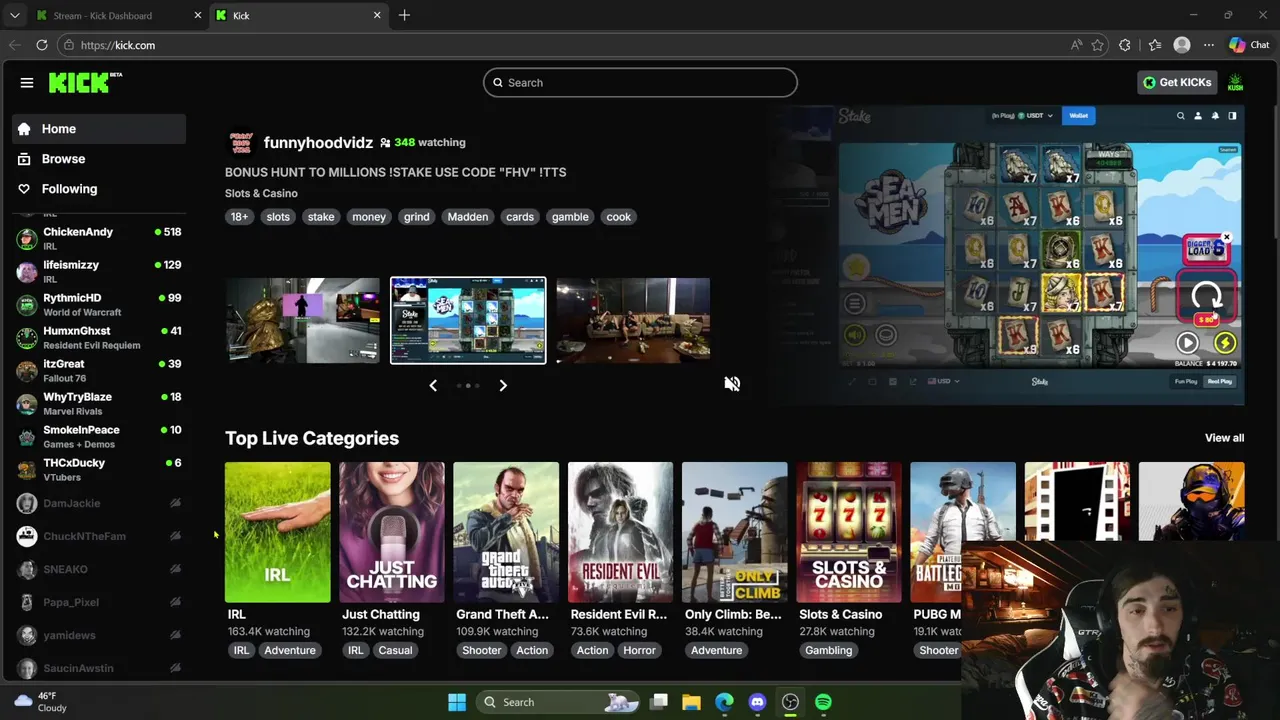Open the Resident Evil category card
Image resolution: width=1280 pixels, height=720 pixels.
[x=620, y=532]
